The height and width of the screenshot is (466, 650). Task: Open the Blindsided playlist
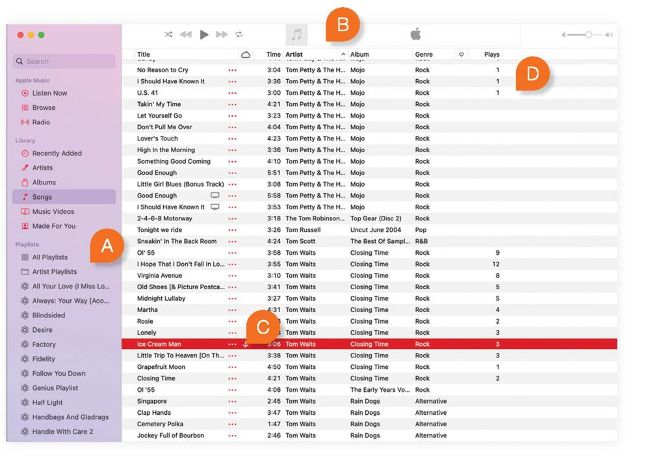pos(50,314)
